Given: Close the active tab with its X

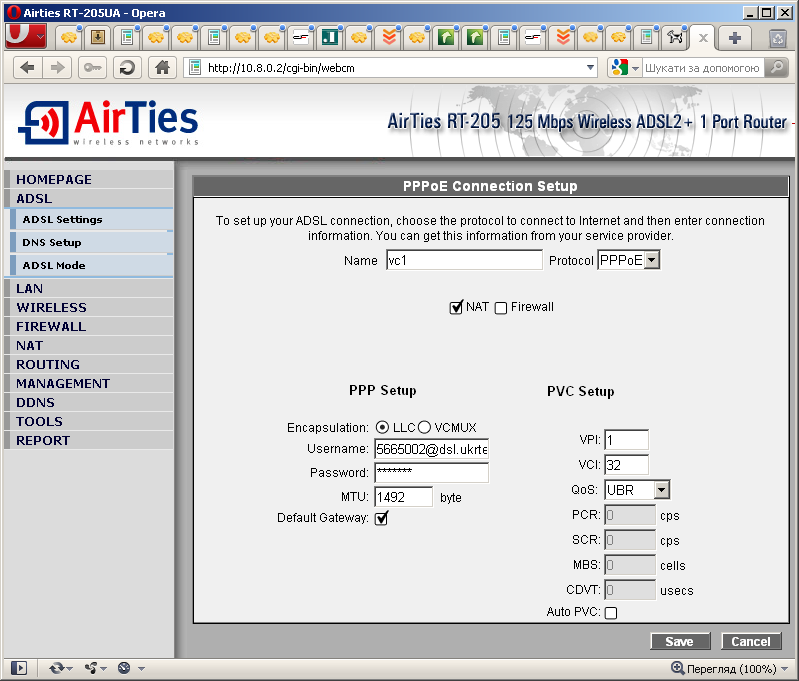Looking at the screenshot, I should tap(703, 38).
